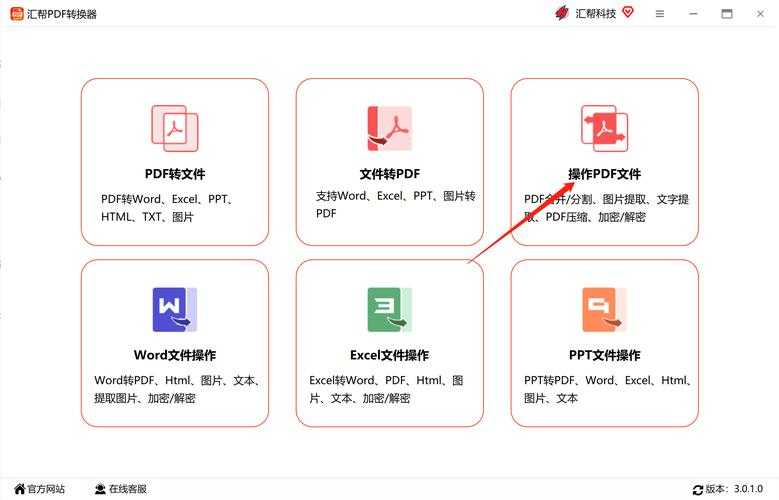Click description 'Excel转Word、PDF、Html'
The width and height of the screenshot is (779, 500).
pyautogui.click(x=386, y=390)
